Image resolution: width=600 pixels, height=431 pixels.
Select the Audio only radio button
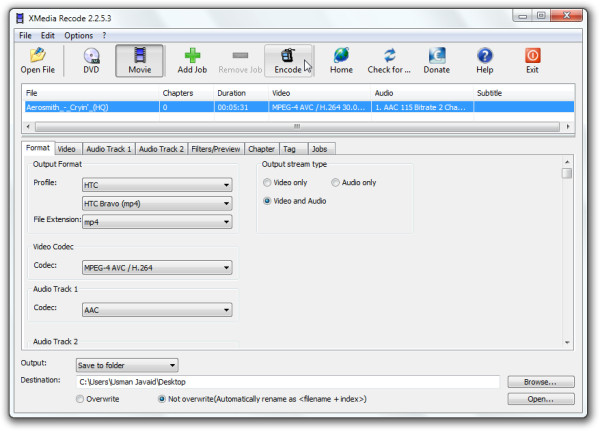coord(335,183)
